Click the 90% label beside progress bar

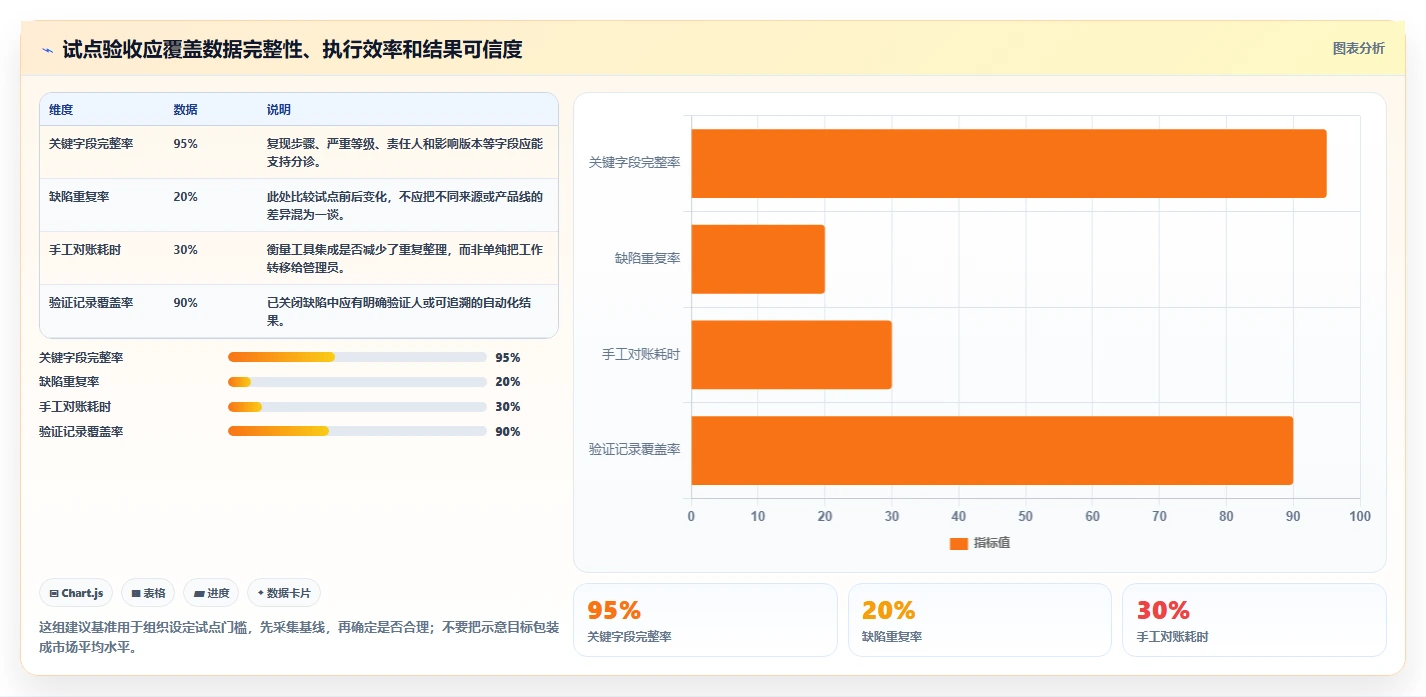click(x=508, y=432)
